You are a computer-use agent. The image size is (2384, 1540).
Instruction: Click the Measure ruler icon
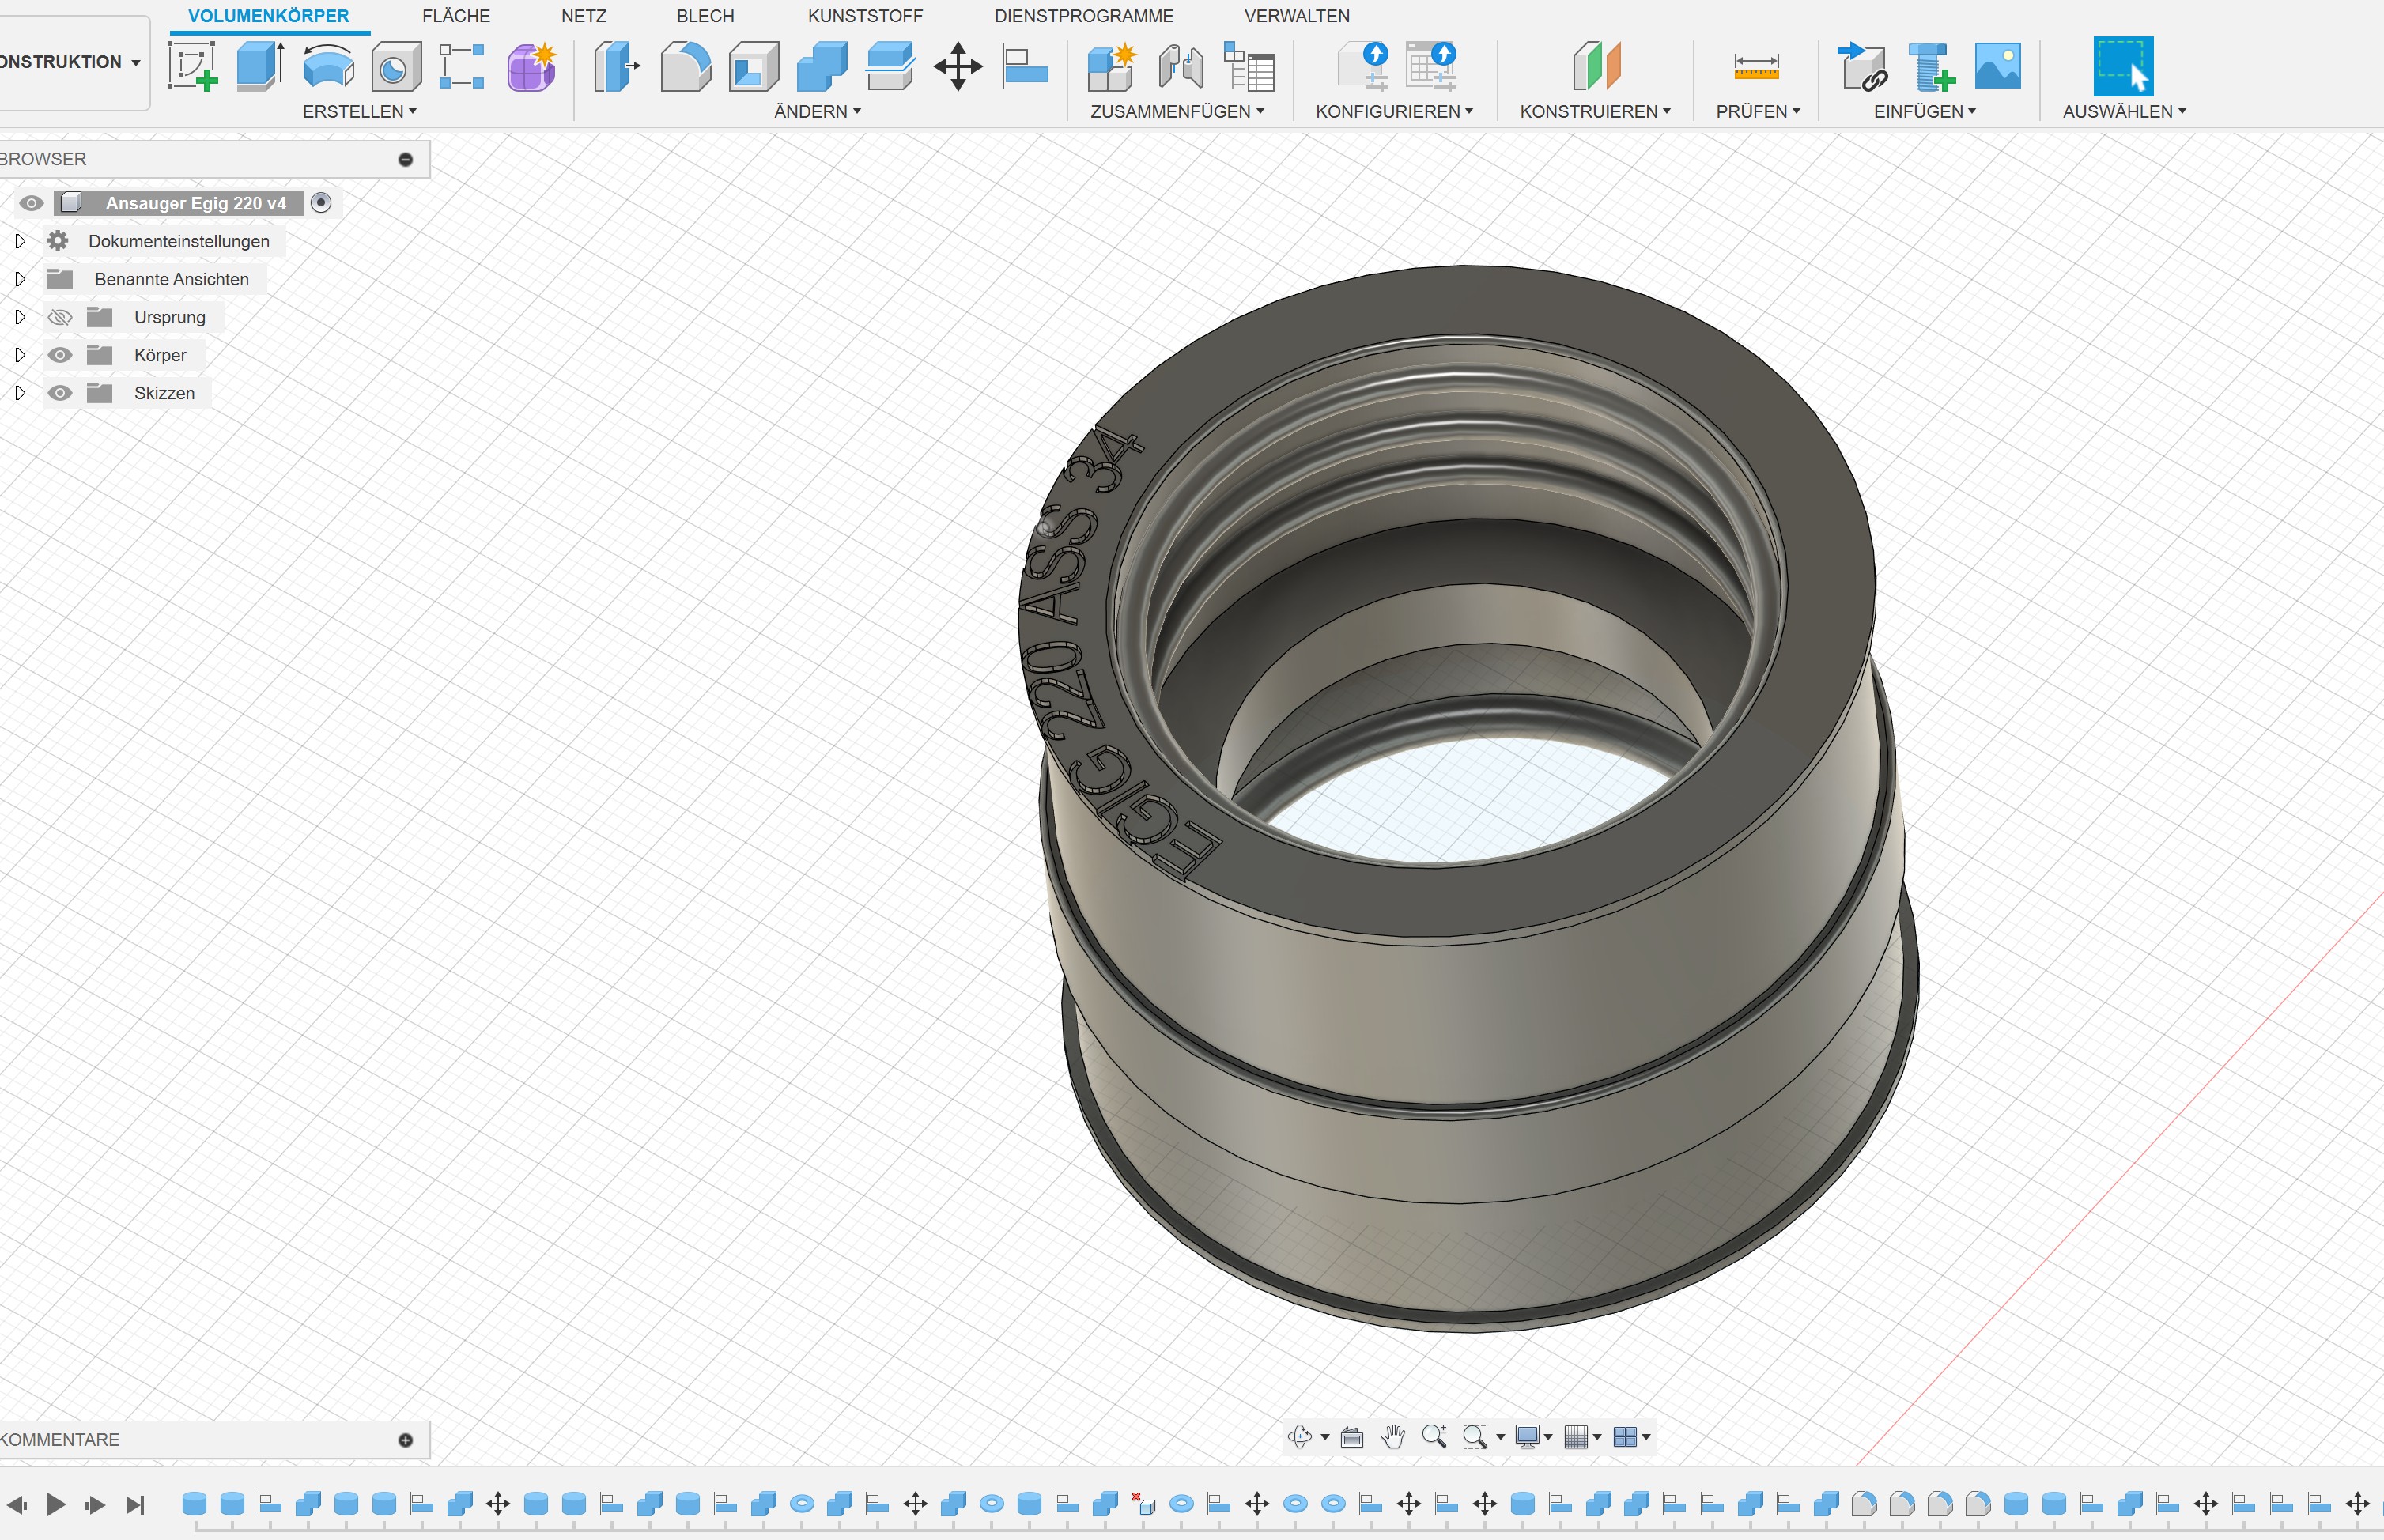click(x=1756, y=66)
